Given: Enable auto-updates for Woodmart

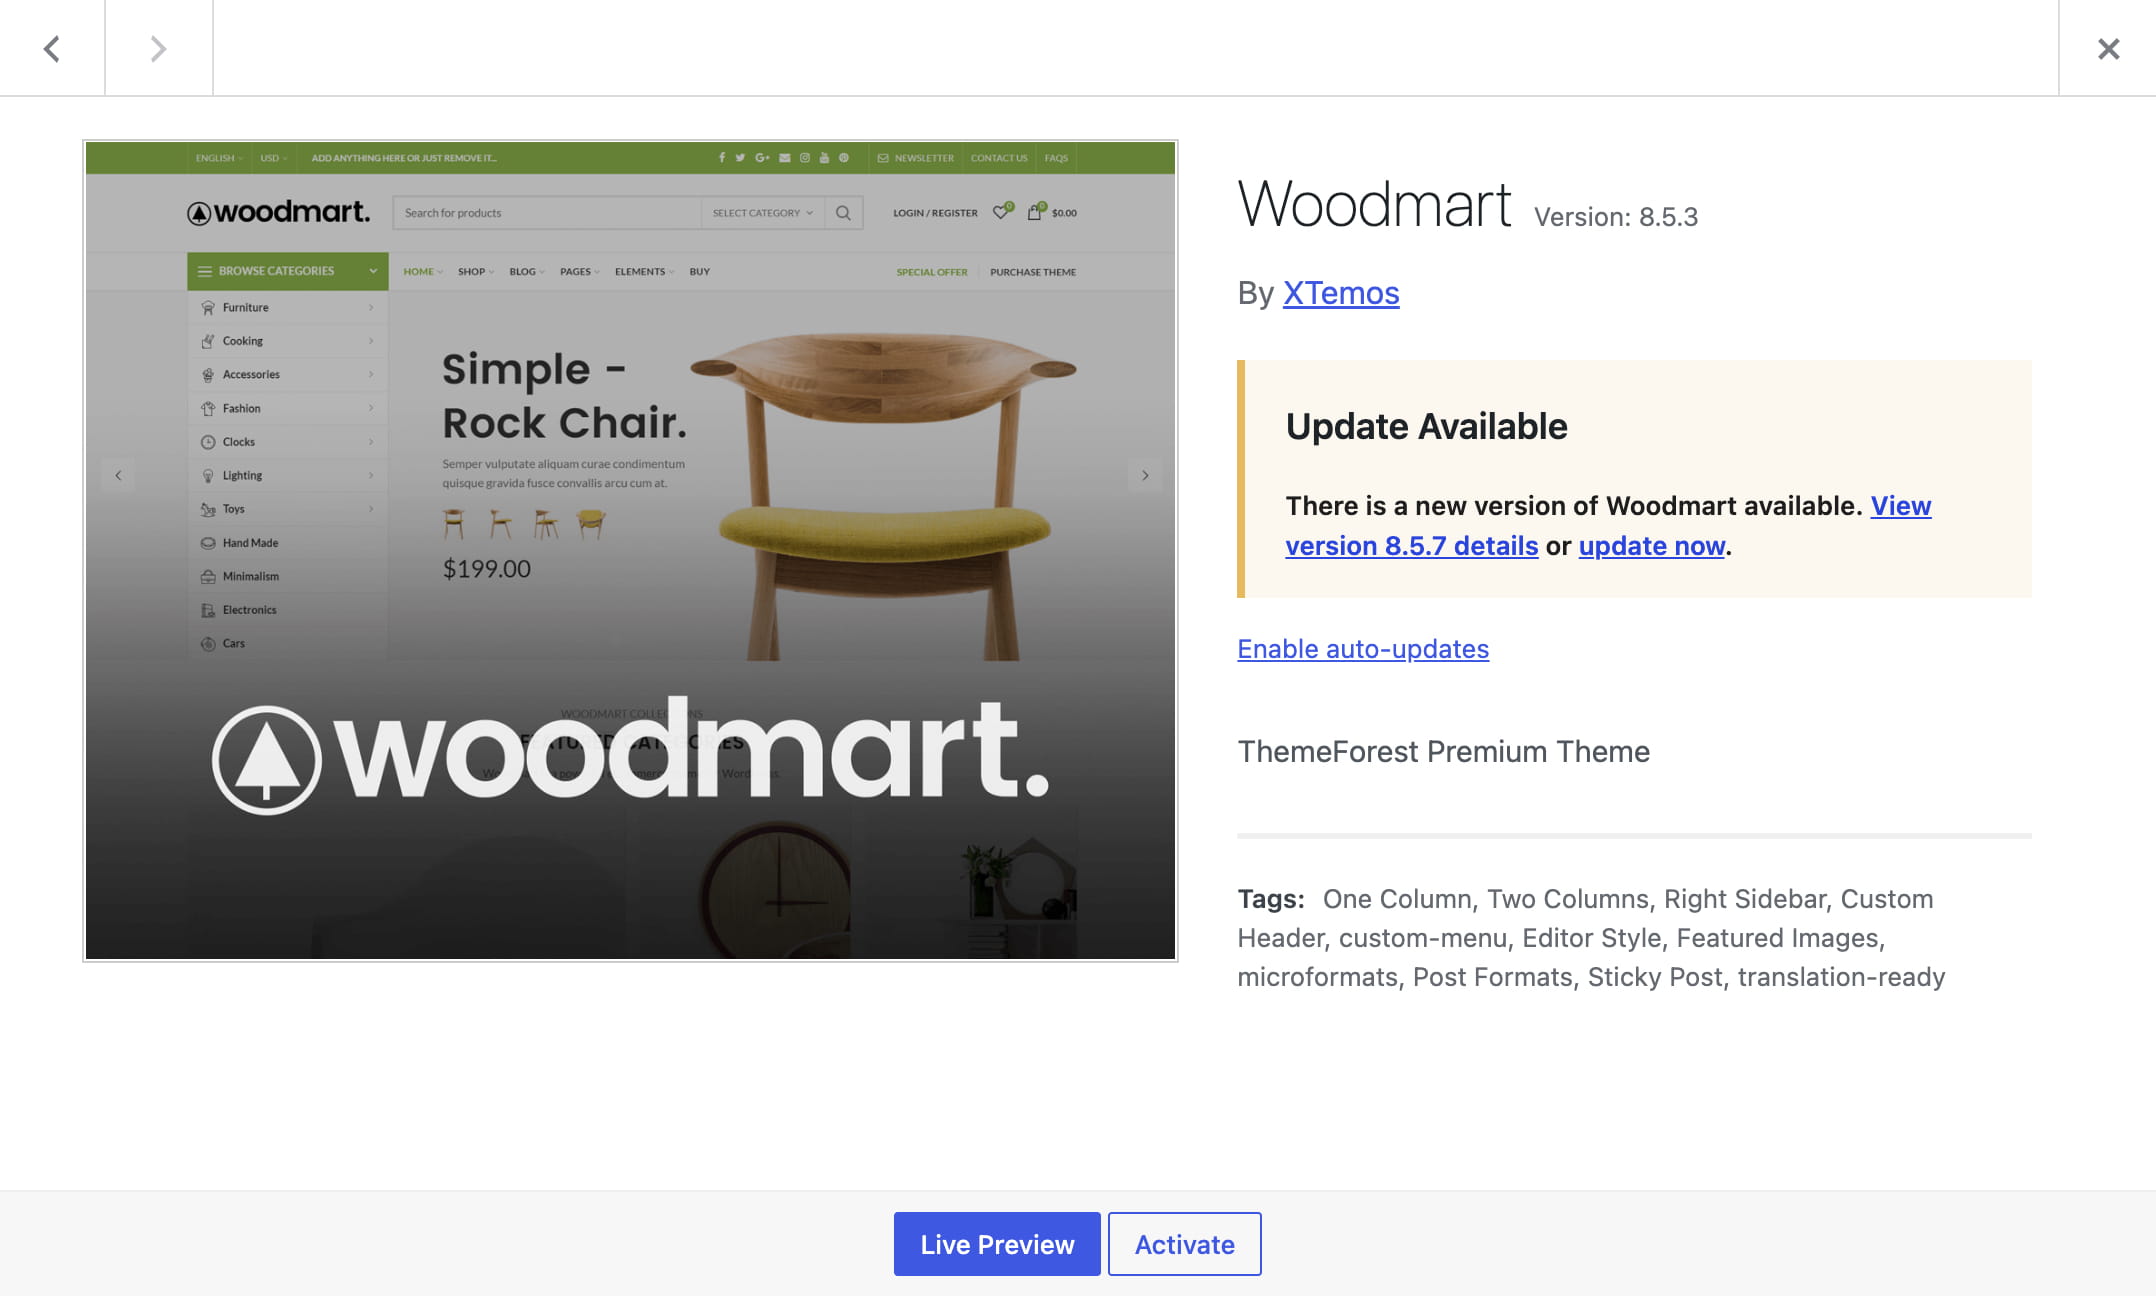Looking at the screenshot, I should [x=1363, y=649].
